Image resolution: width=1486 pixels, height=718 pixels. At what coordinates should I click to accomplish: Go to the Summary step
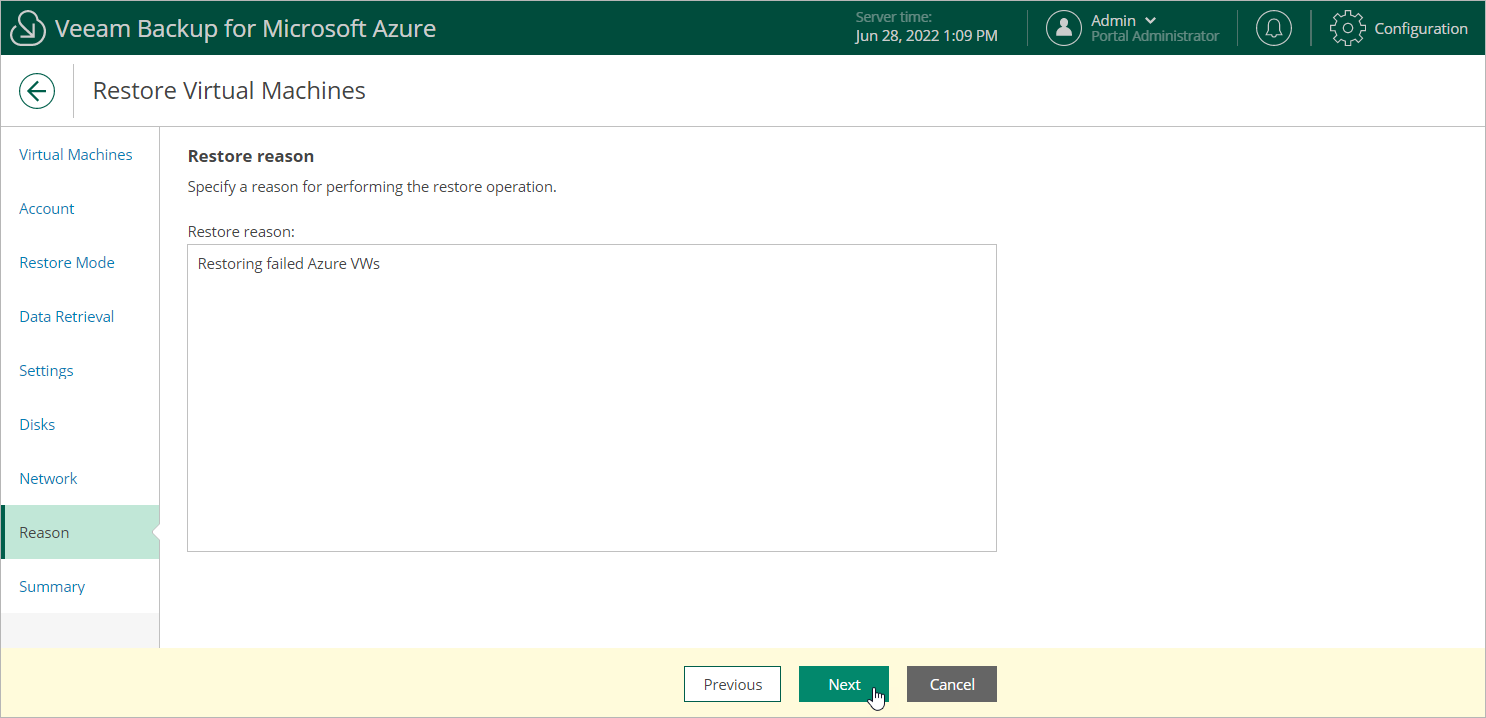[52, 587]
